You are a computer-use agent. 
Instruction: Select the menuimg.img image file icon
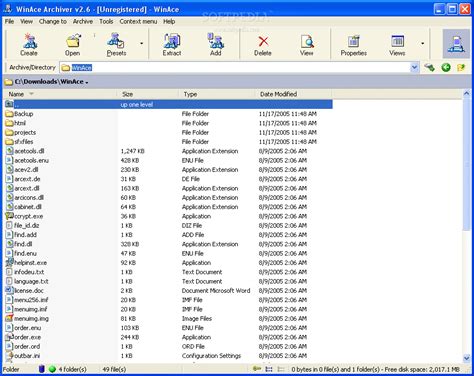coord(9,318)
